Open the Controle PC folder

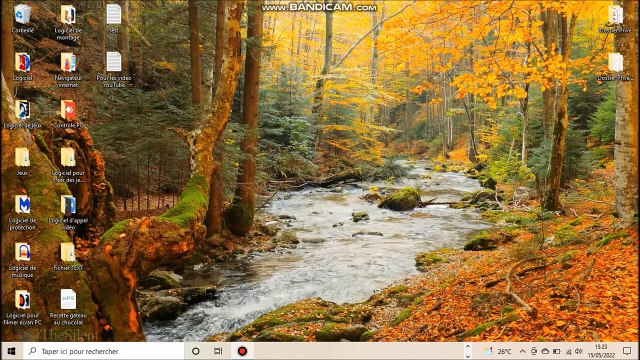tap(68, 114)
